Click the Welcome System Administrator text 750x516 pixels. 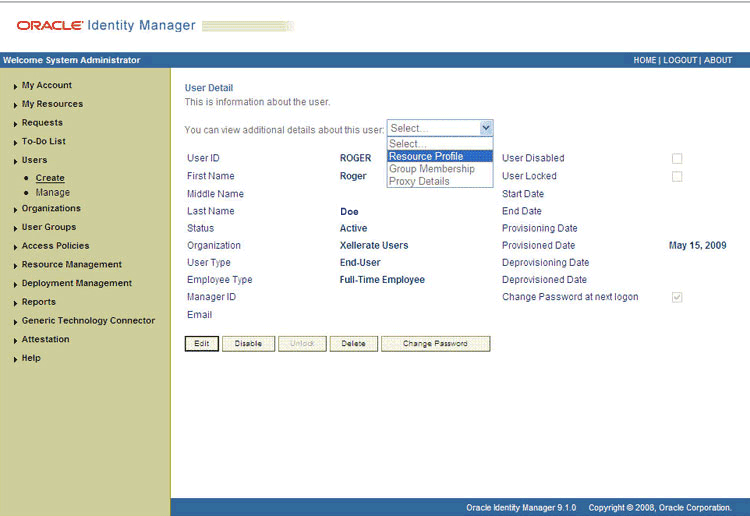coord(72,60)
